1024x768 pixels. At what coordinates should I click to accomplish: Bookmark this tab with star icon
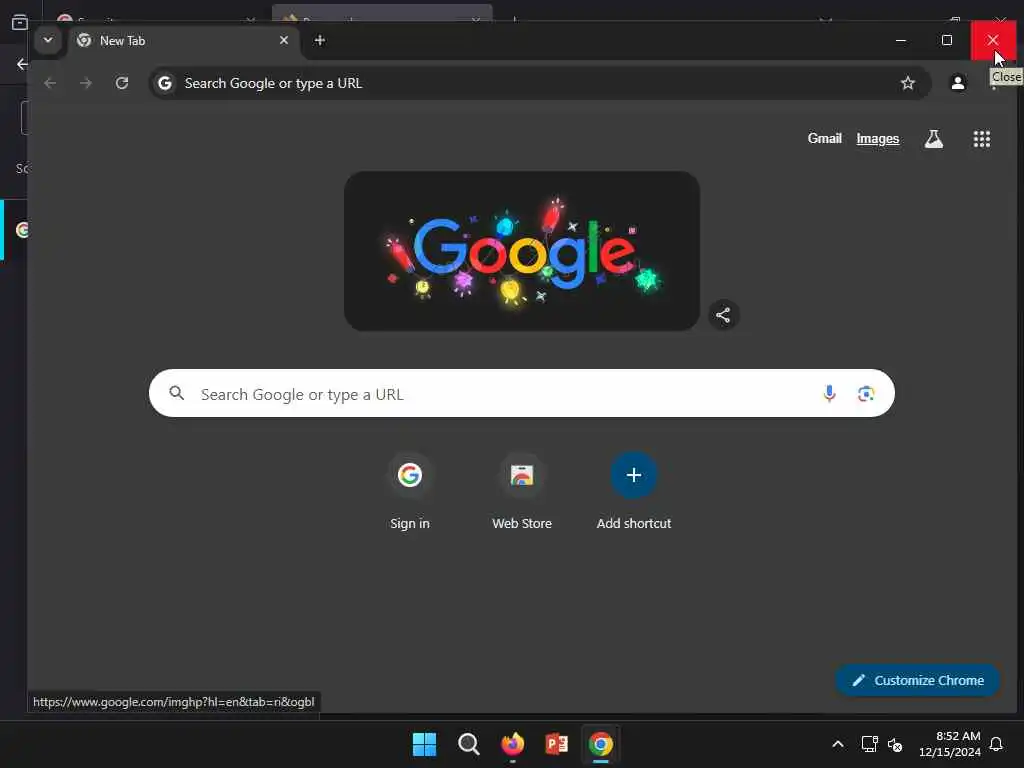click(x=908, y=83)
